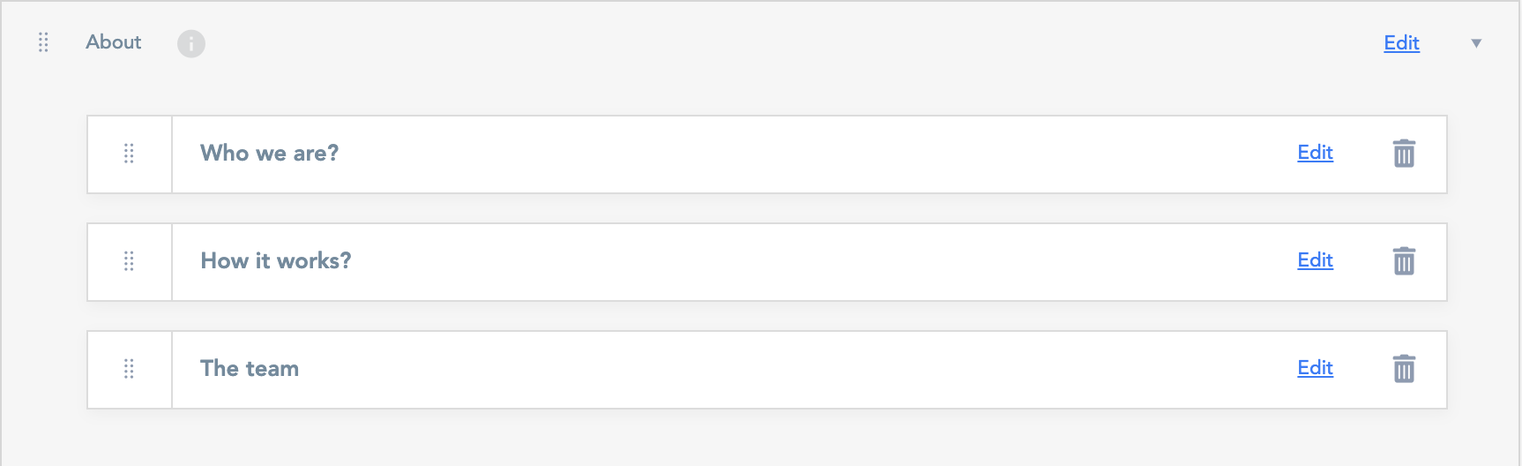The width and height of the screenshot is (1522, 466).
Task: Click the drag handle for 'Who we are?'
Action: (x=129, y=154)
